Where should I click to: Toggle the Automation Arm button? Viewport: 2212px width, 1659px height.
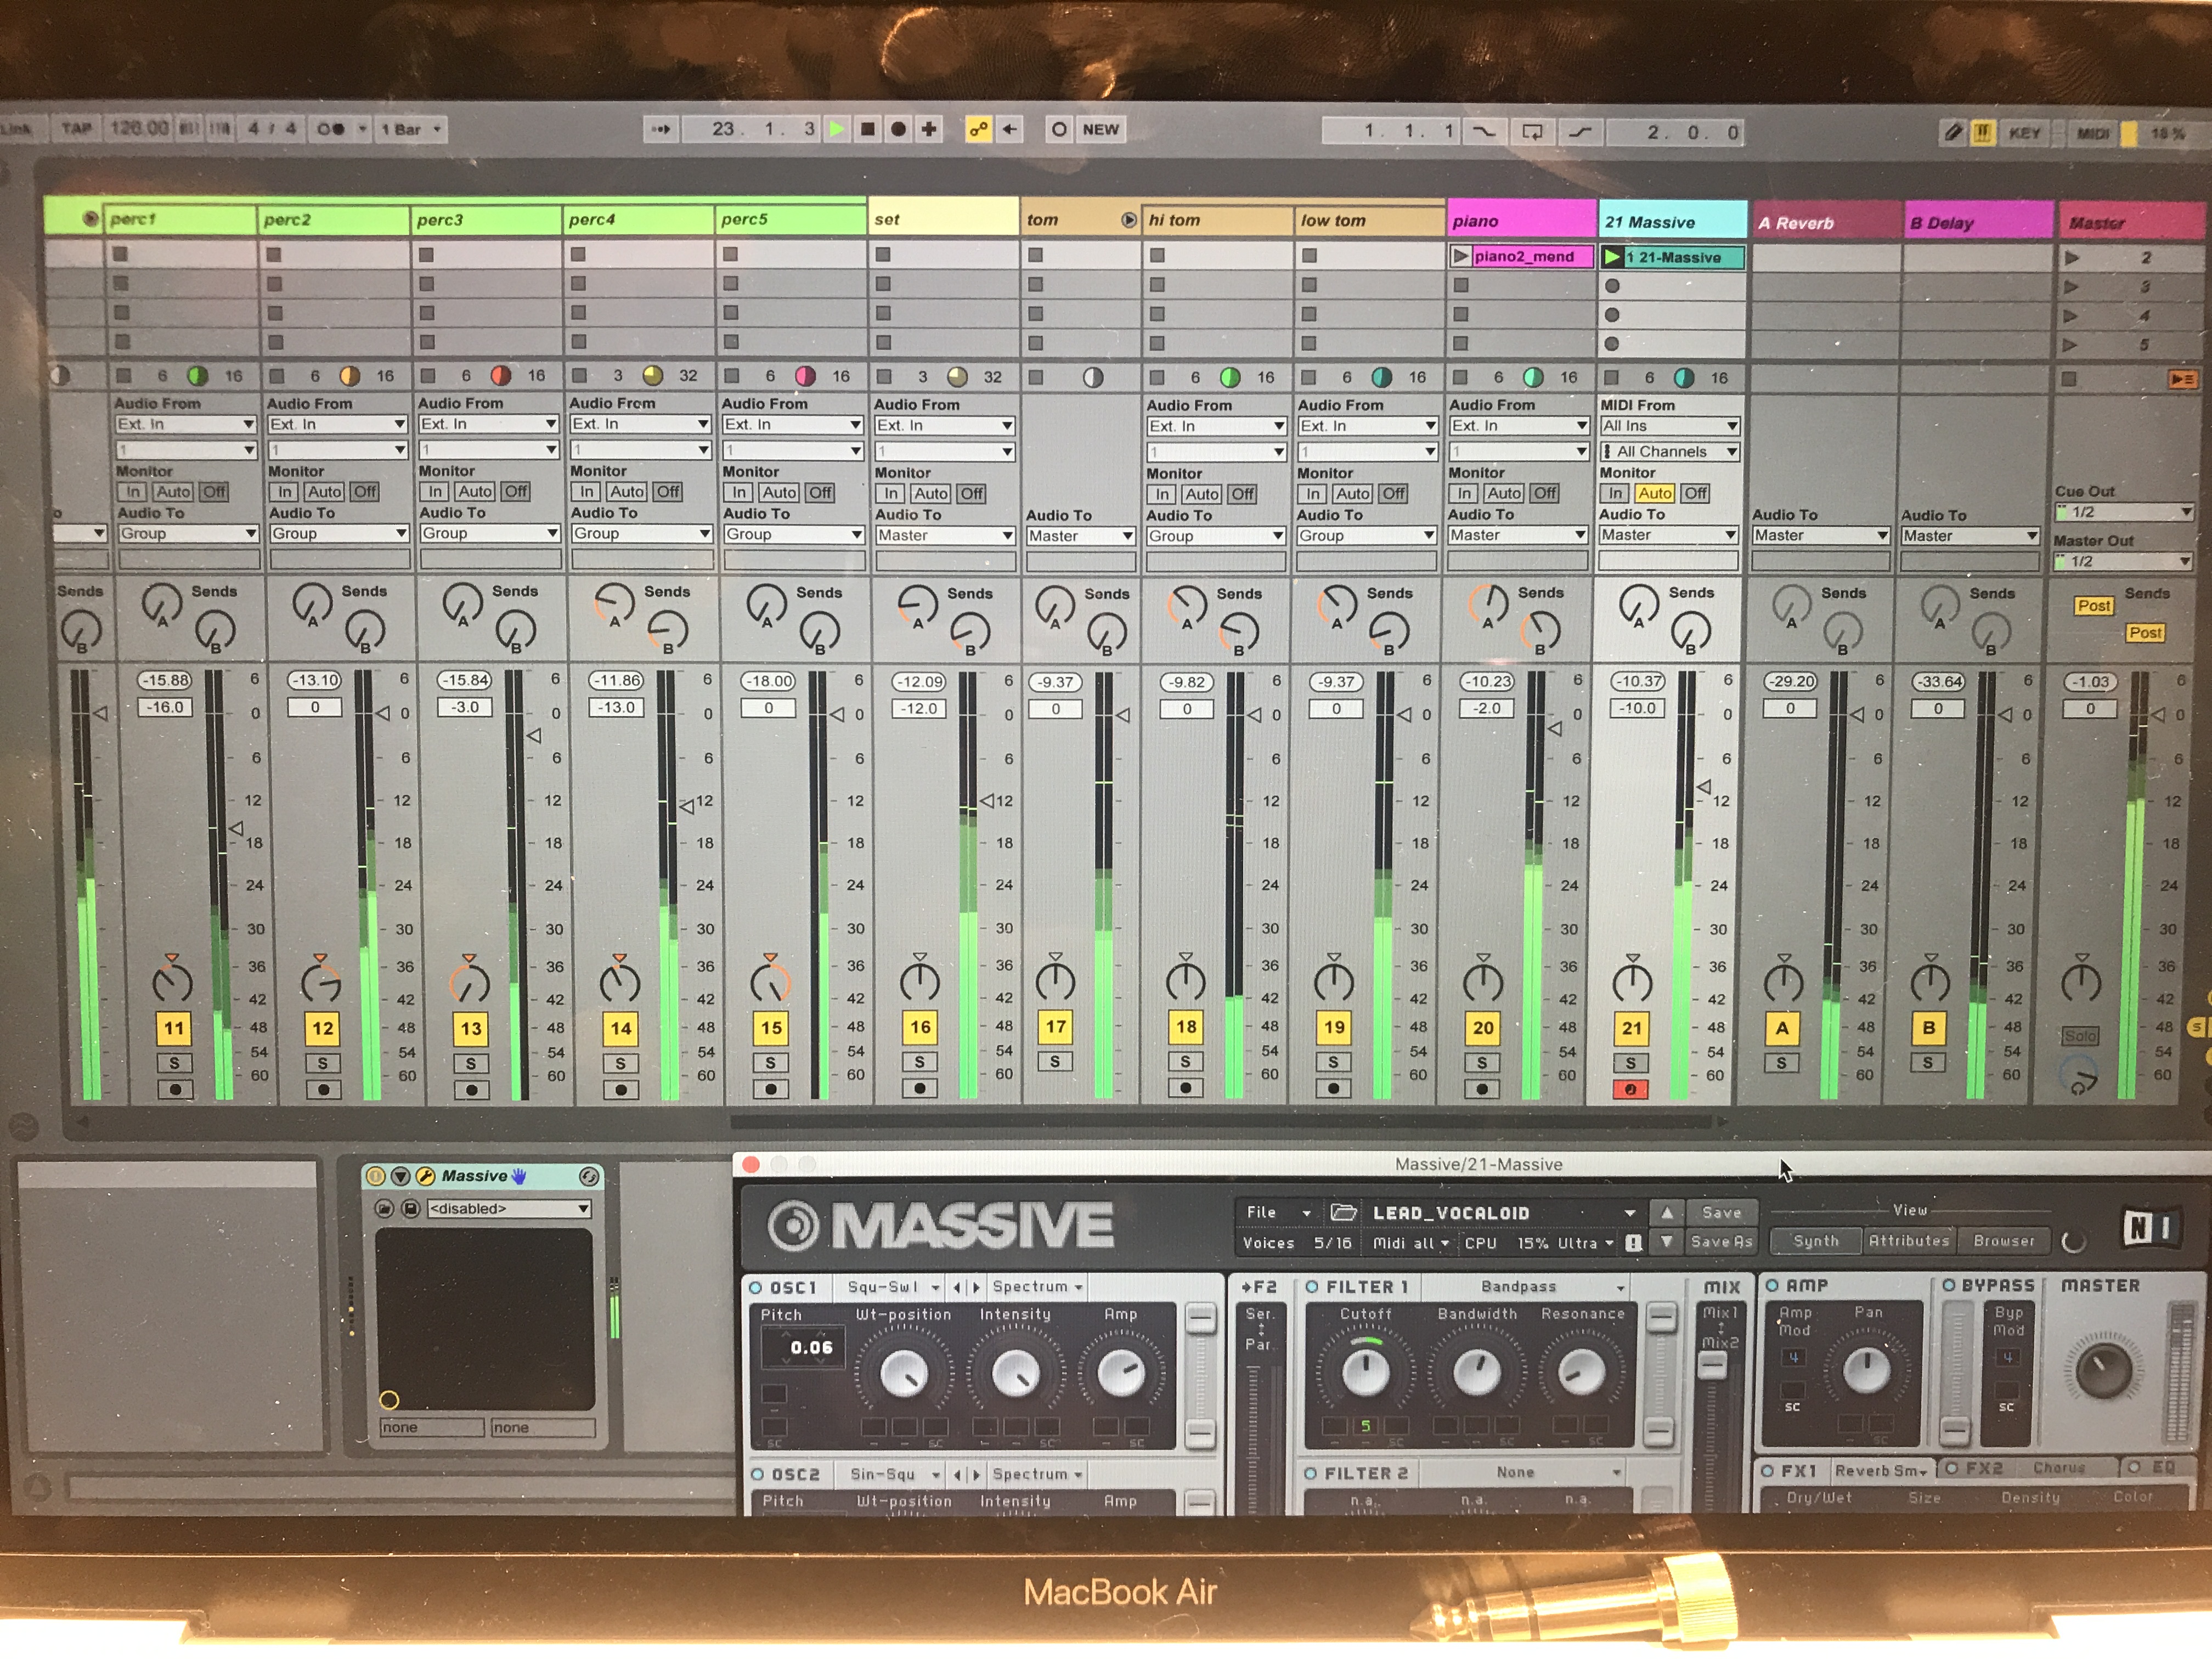978,129
